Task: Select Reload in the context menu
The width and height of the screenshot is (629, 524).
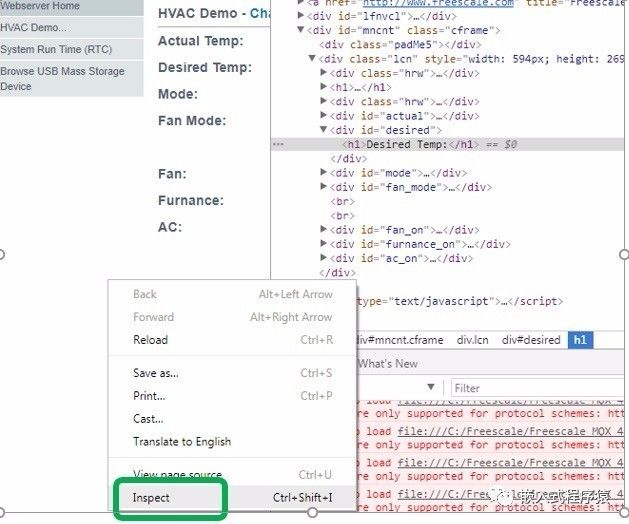Action: coord(233,340)
